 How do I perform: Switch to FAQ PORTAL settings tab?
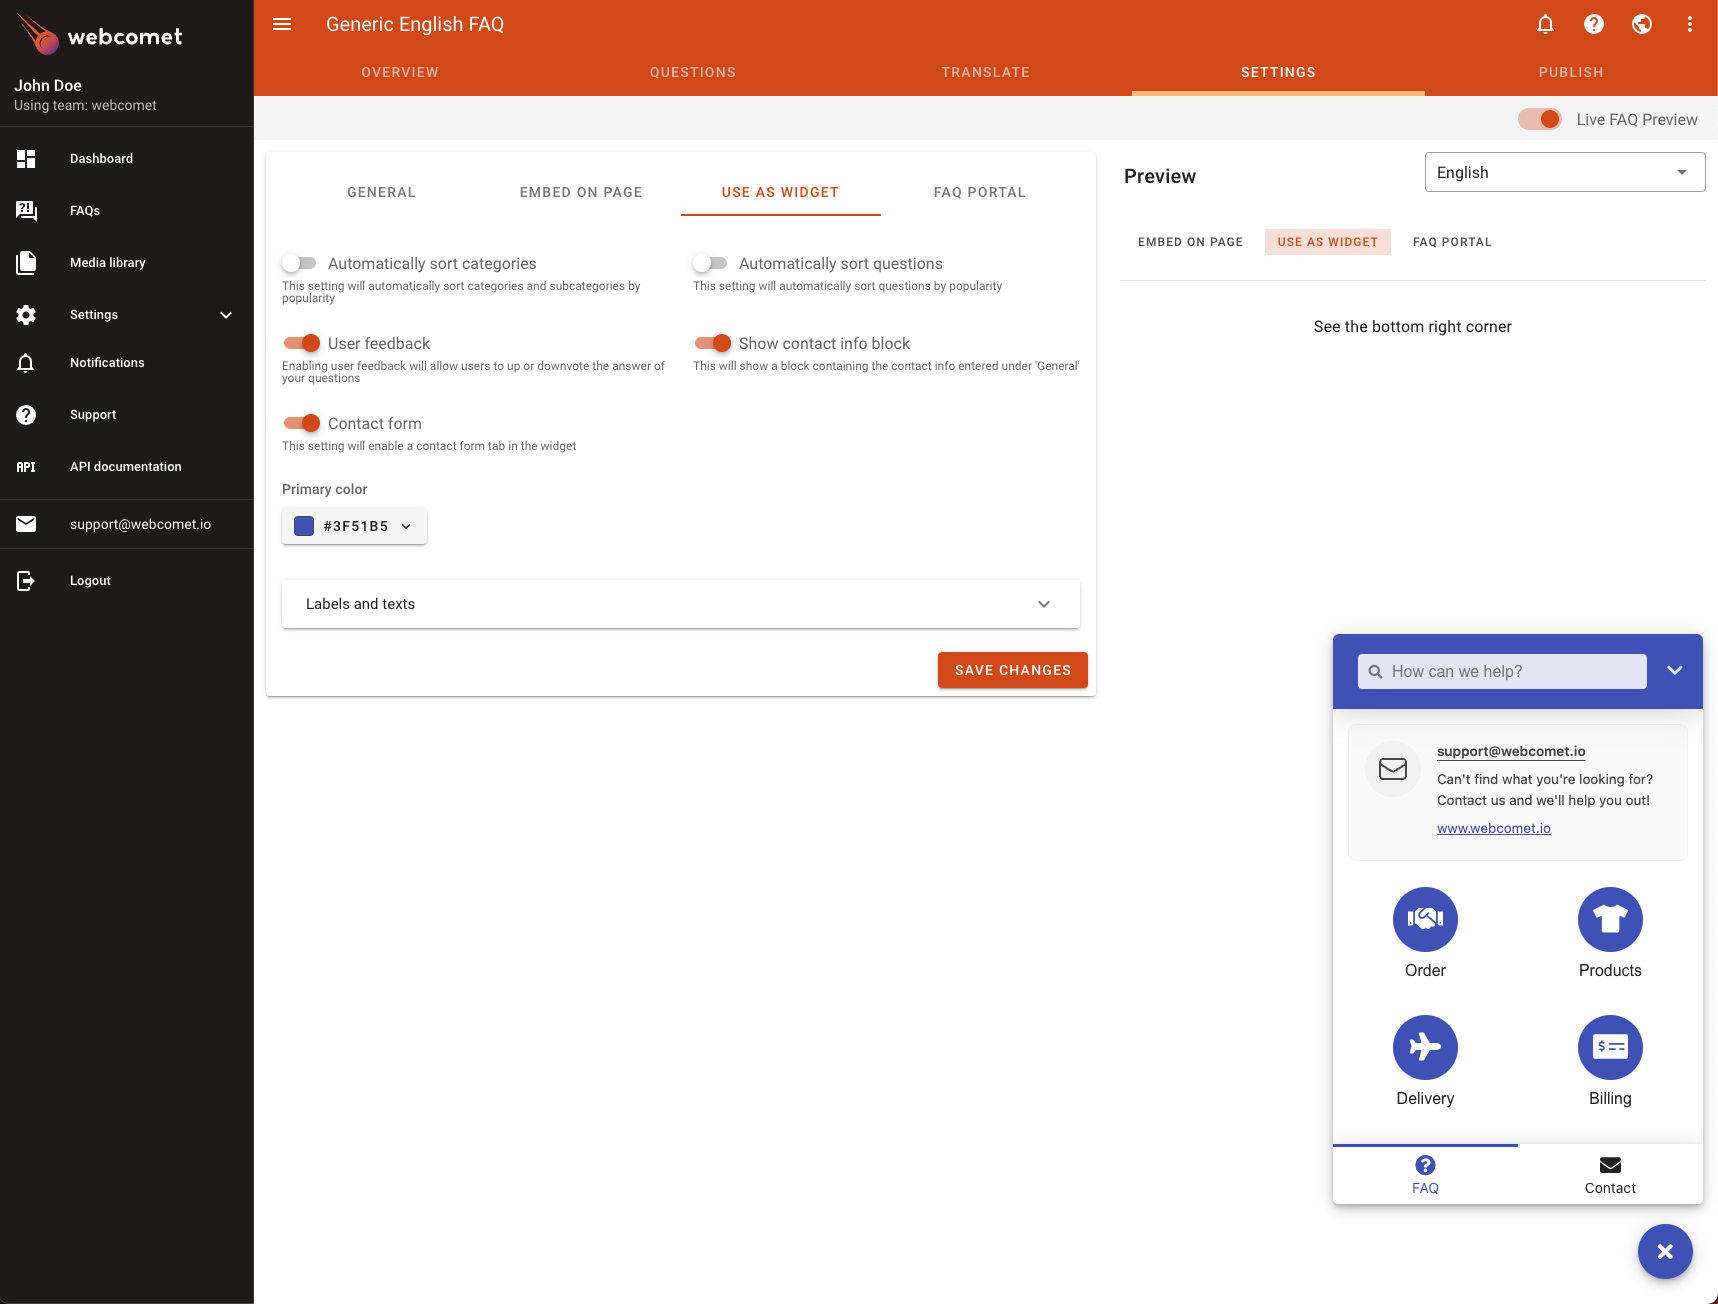pyautogui.click(x=980, y=192)
